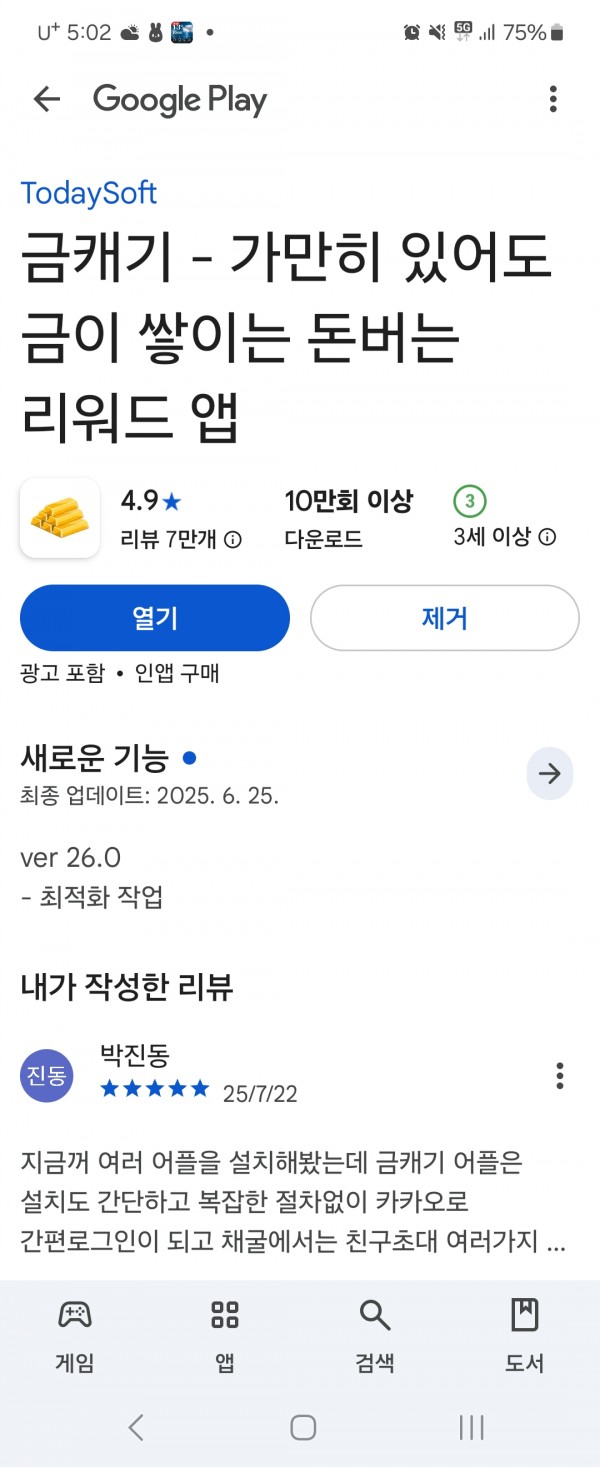Switch to the 앱 tab

coord(225,1336)
